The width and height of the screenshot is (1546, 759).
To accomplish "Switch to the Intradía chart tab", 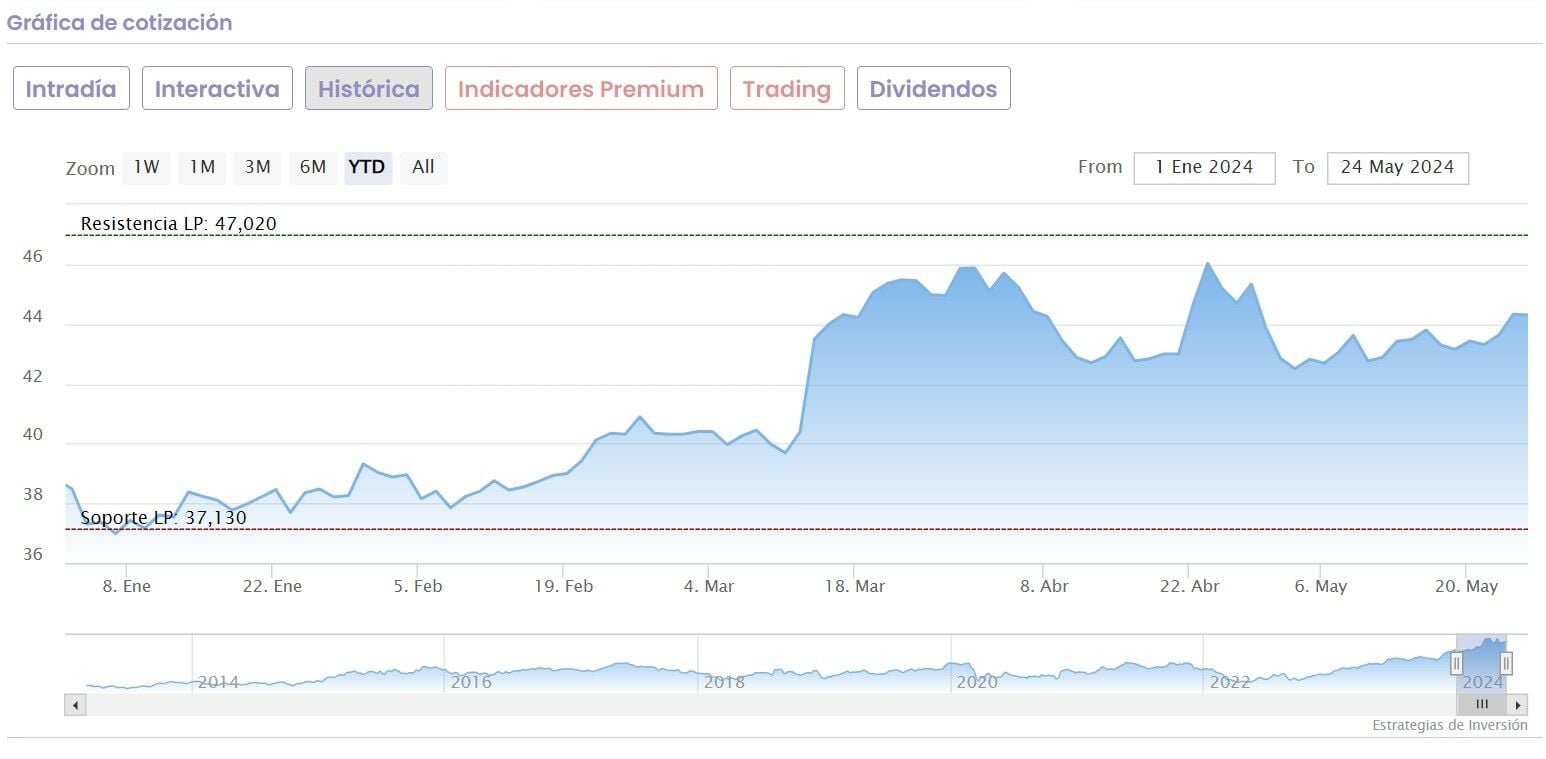I will point(71,89).
